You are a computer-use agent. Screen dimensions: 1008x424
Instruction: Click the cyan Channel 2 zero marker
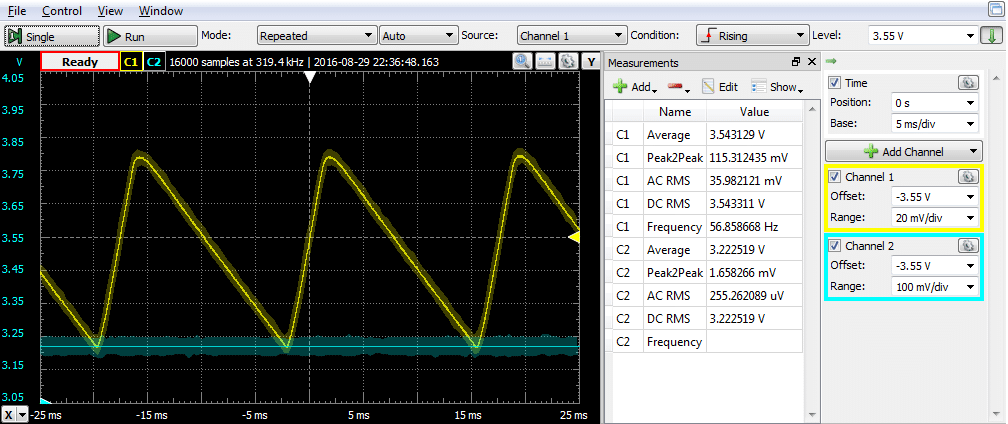(x=46, y=402)
